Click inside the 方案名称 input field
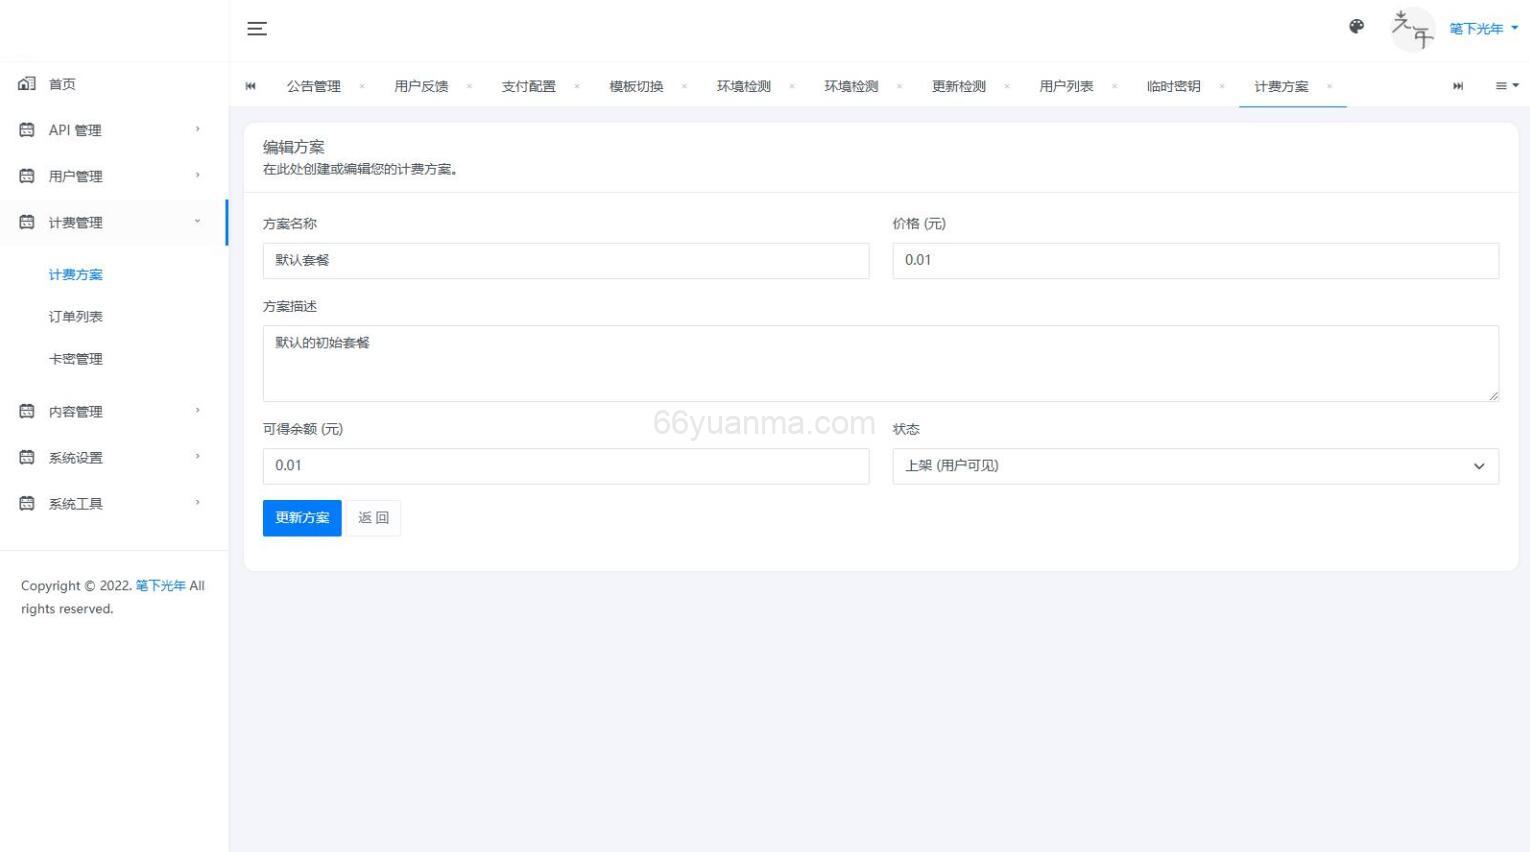This screenshot has height=852, width=1530. (x=565, y=260)
